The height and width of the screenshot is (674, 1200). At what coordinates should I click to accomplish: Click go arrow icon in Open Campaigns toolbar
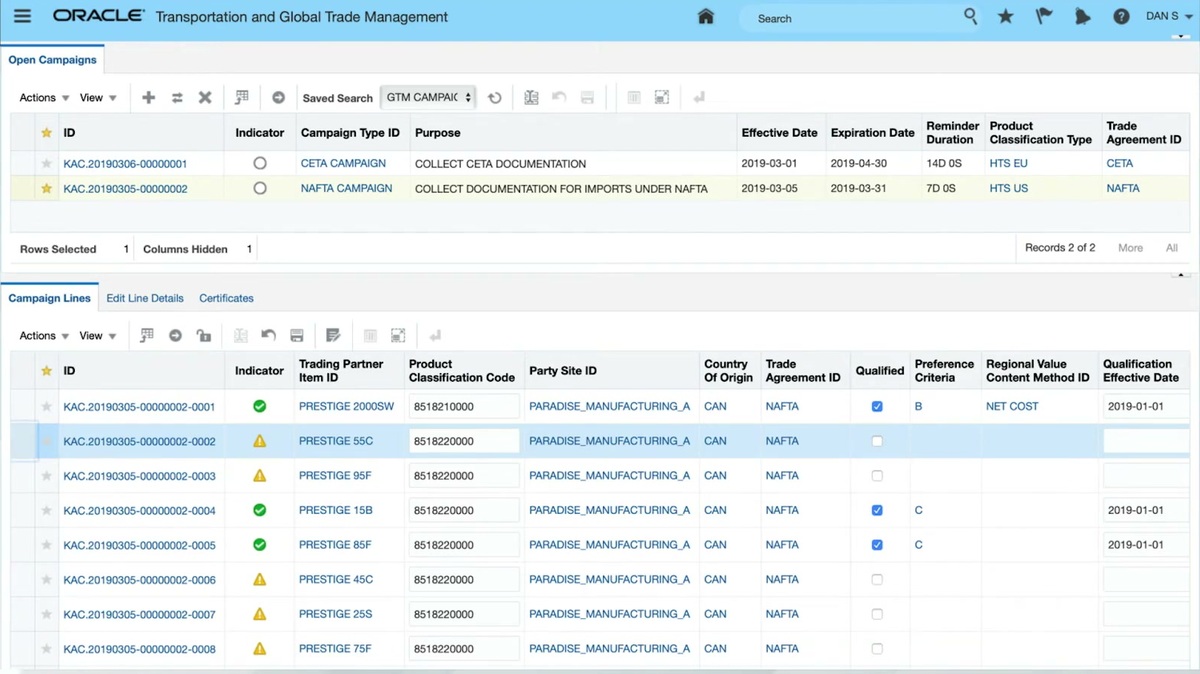click(x=278, y=97)
